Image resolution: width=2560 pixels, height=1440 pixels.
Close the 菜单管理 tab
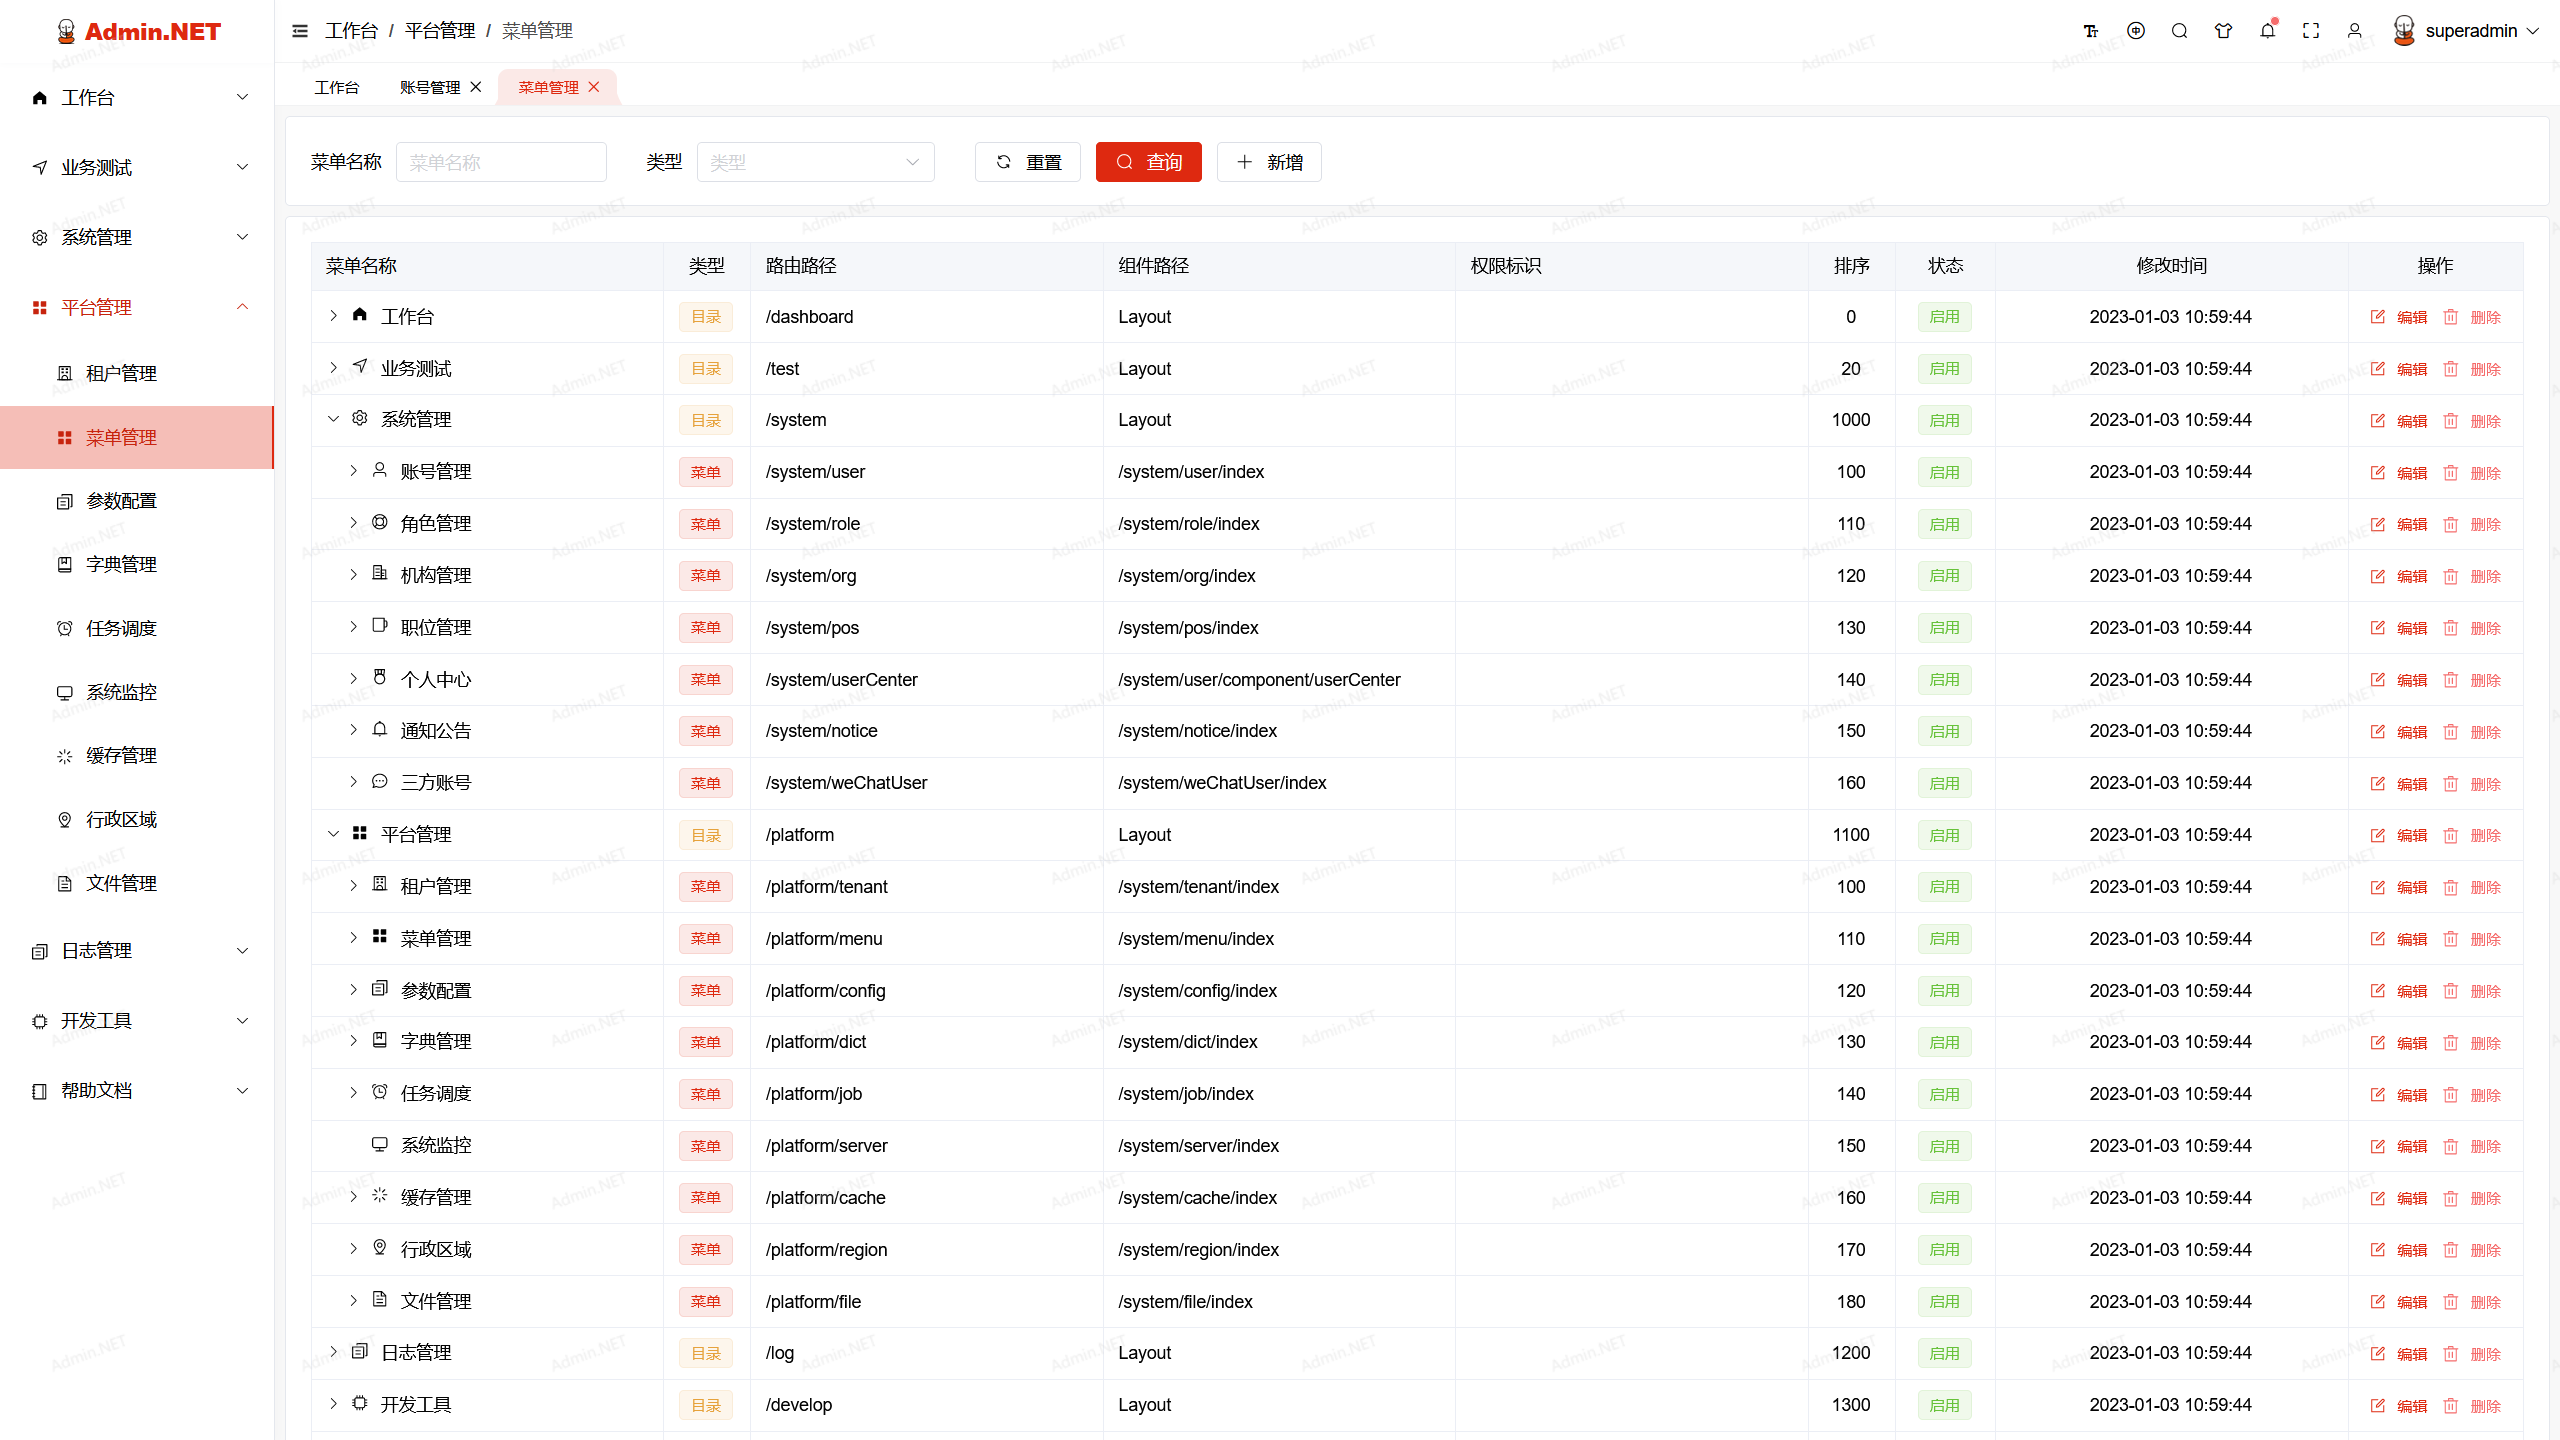tap(594, 87)
